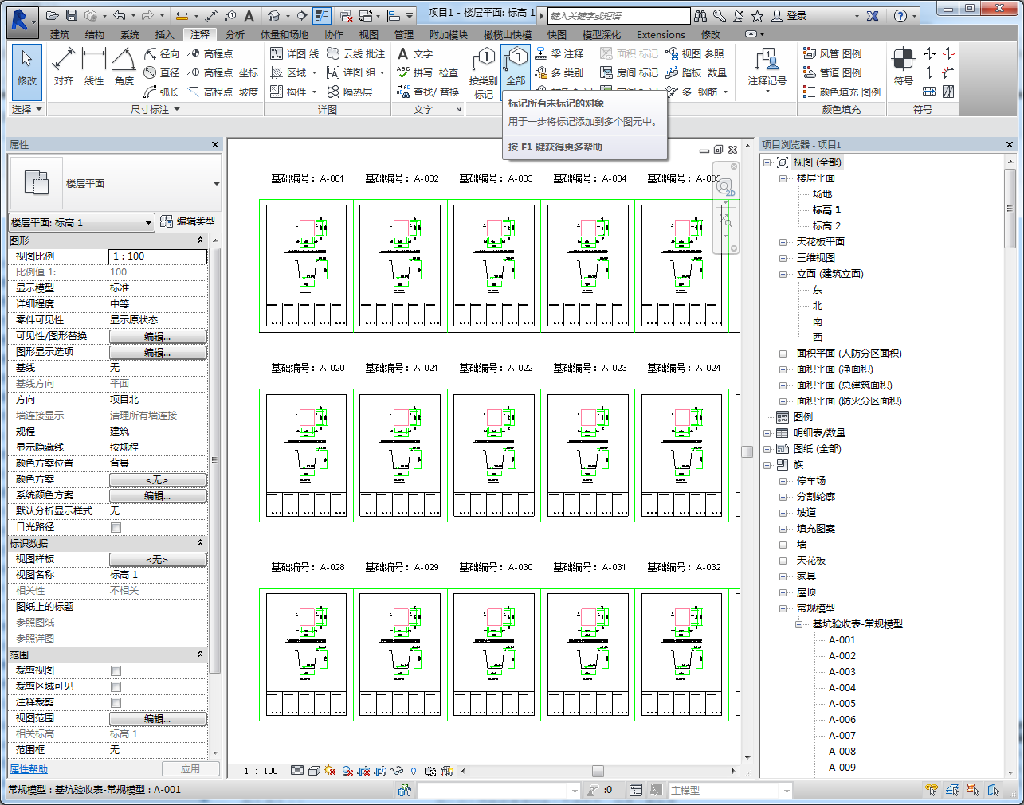This screenshot has width=1024, height=805.
Task: Expand the 尺寸标注 panel dropdown arrow
Action: click(177, 109)
